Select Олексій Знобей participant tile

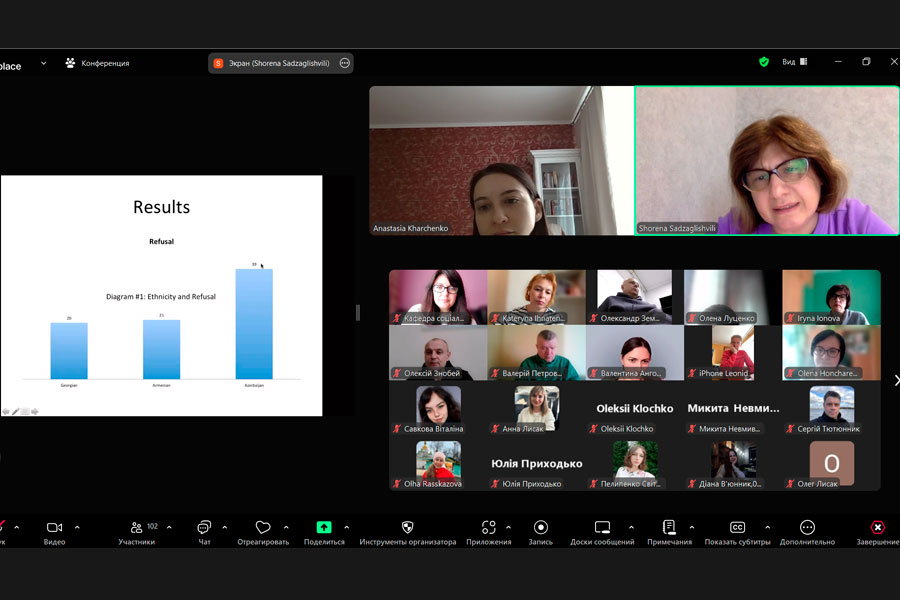point(438,353)
